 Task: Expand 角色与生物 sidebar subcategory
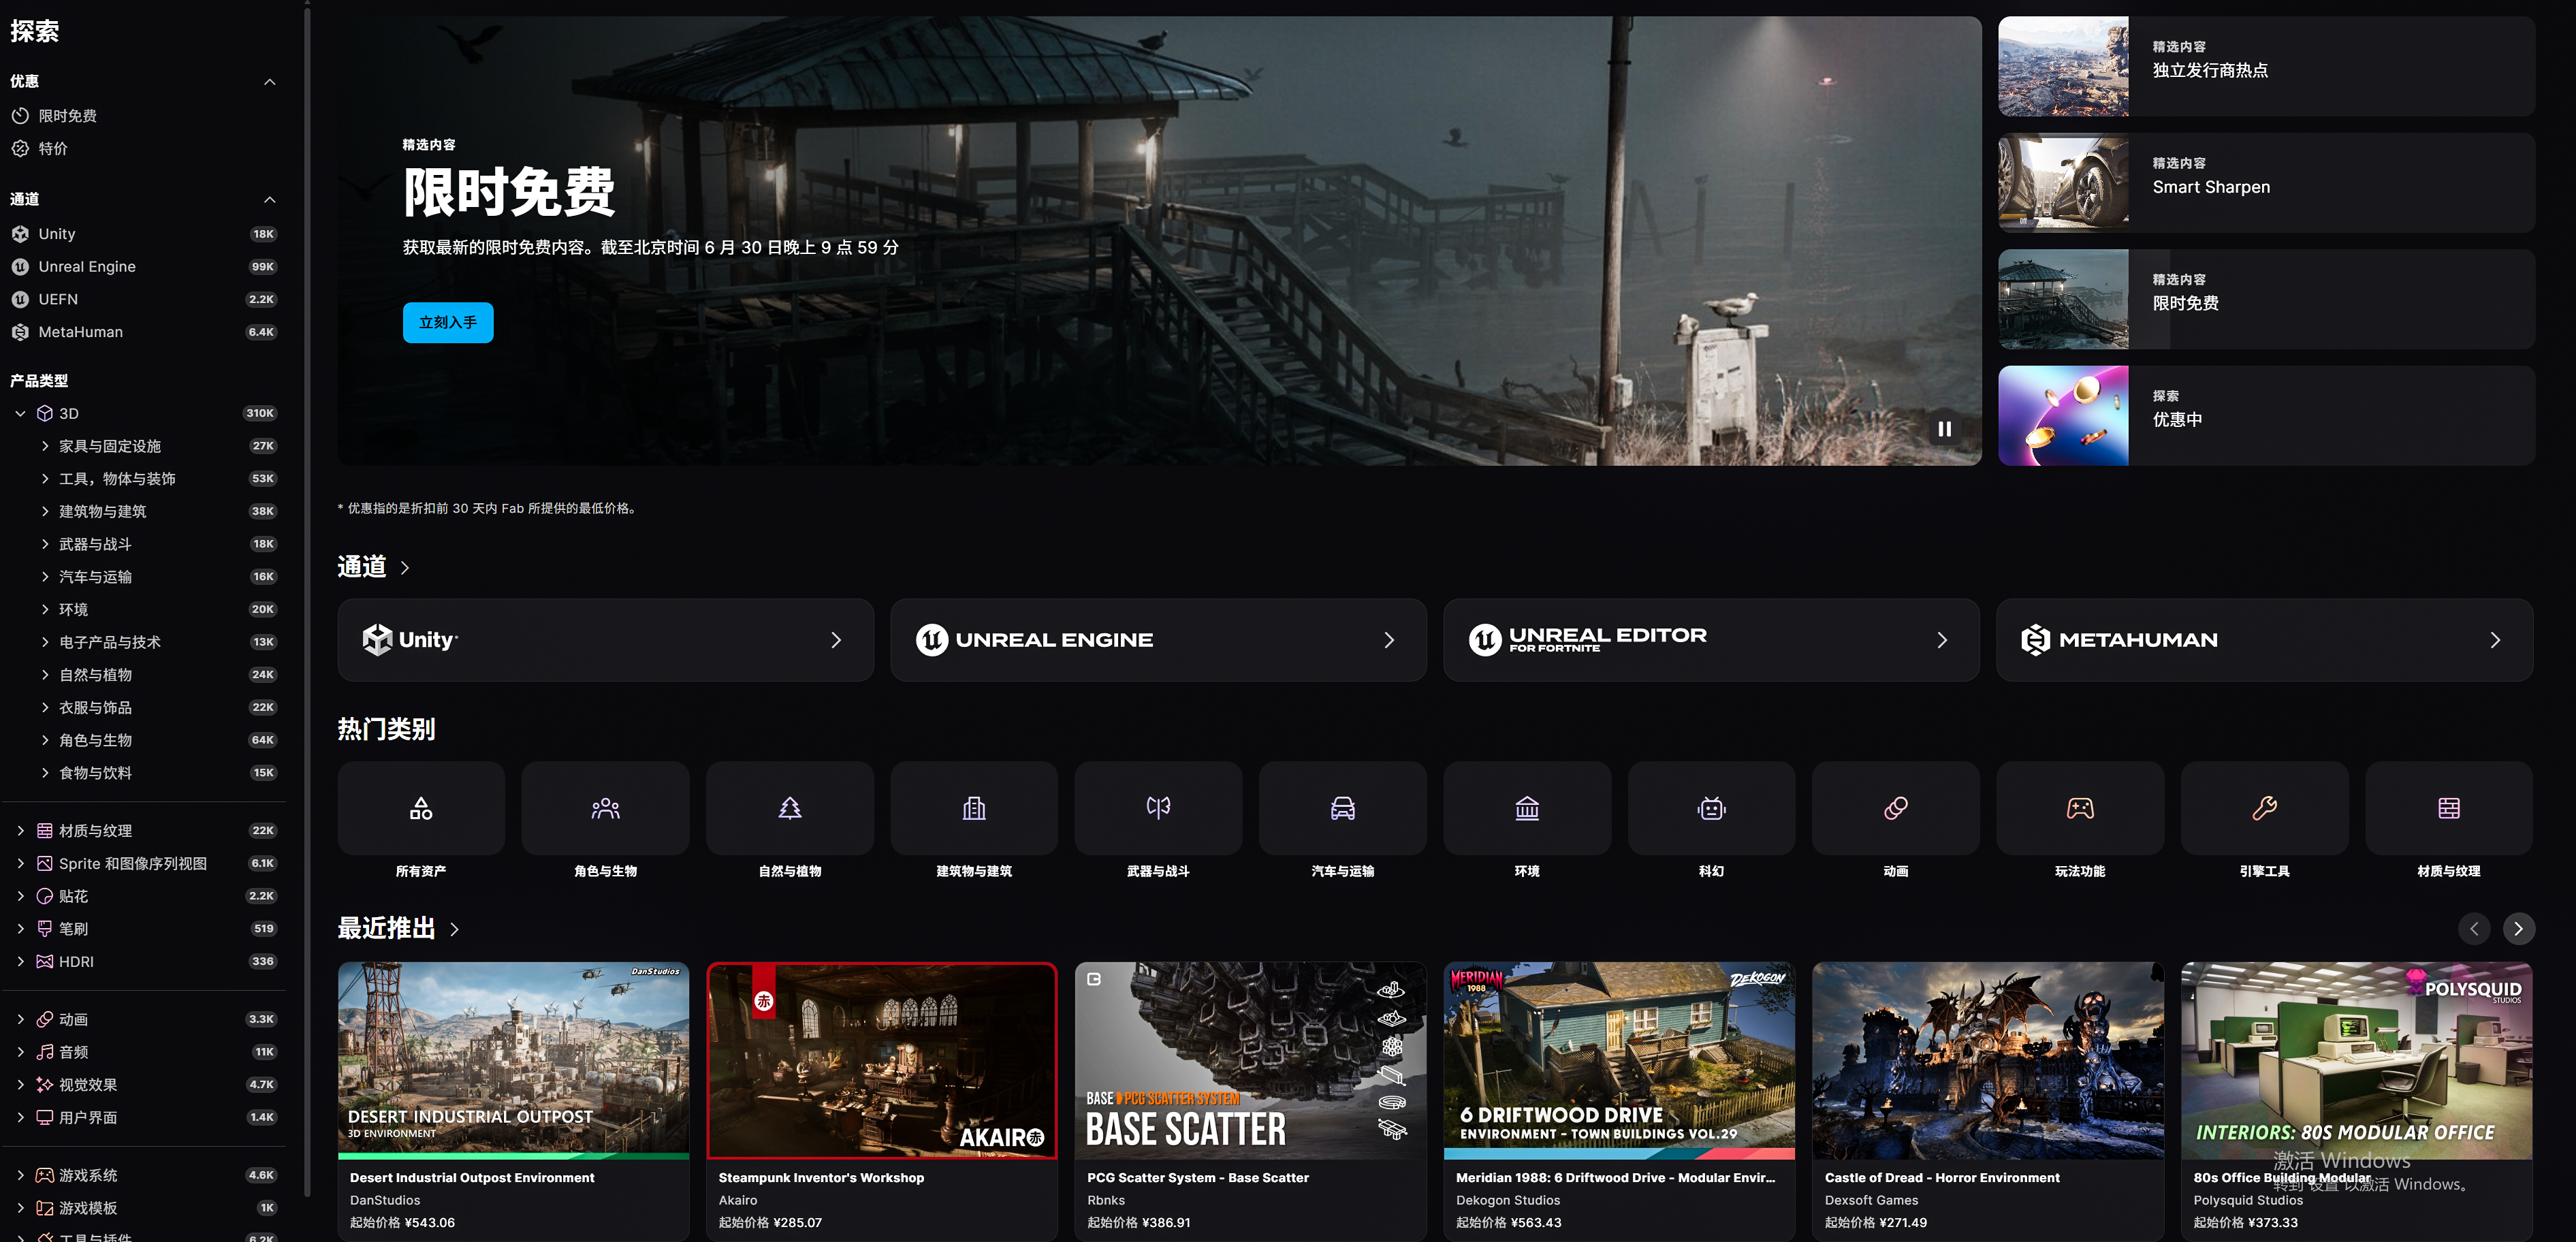[x=45, y=740]
